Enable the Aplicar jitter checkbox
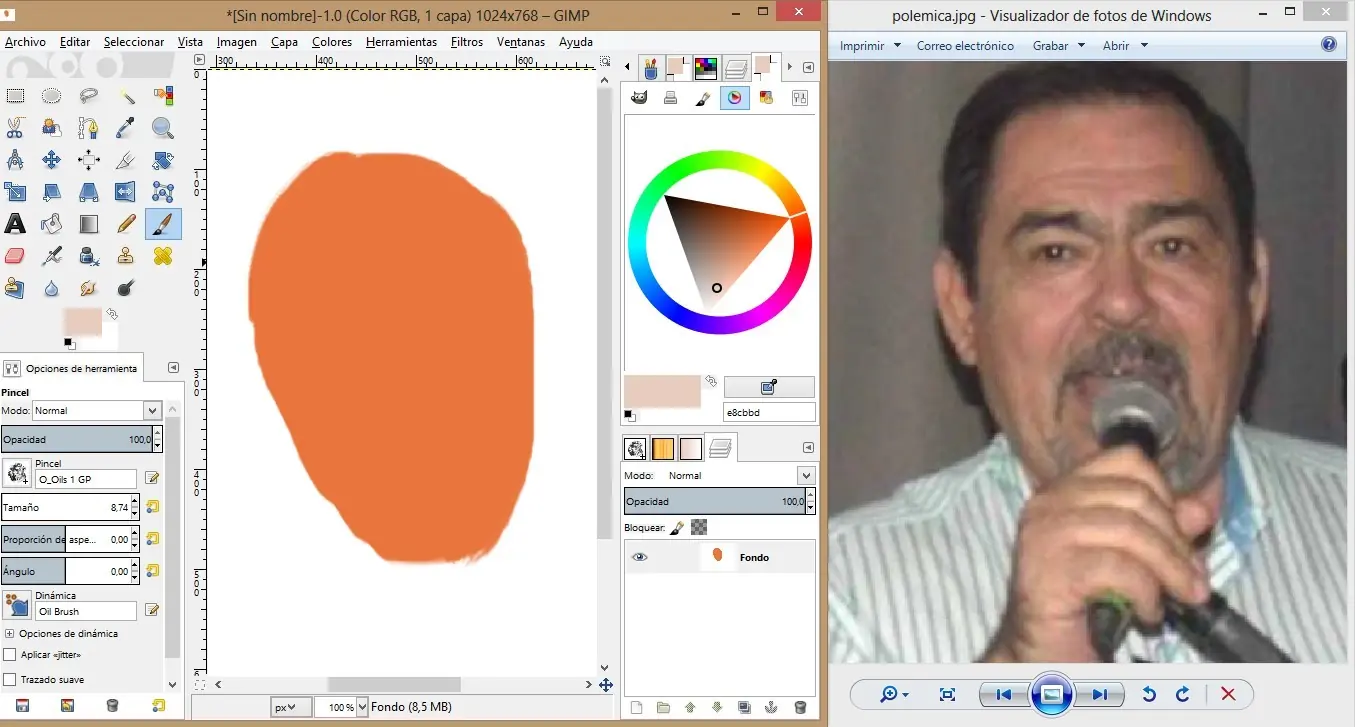Image resolution: width=1355 pixels, height=727 pixels. click(10, 655)
